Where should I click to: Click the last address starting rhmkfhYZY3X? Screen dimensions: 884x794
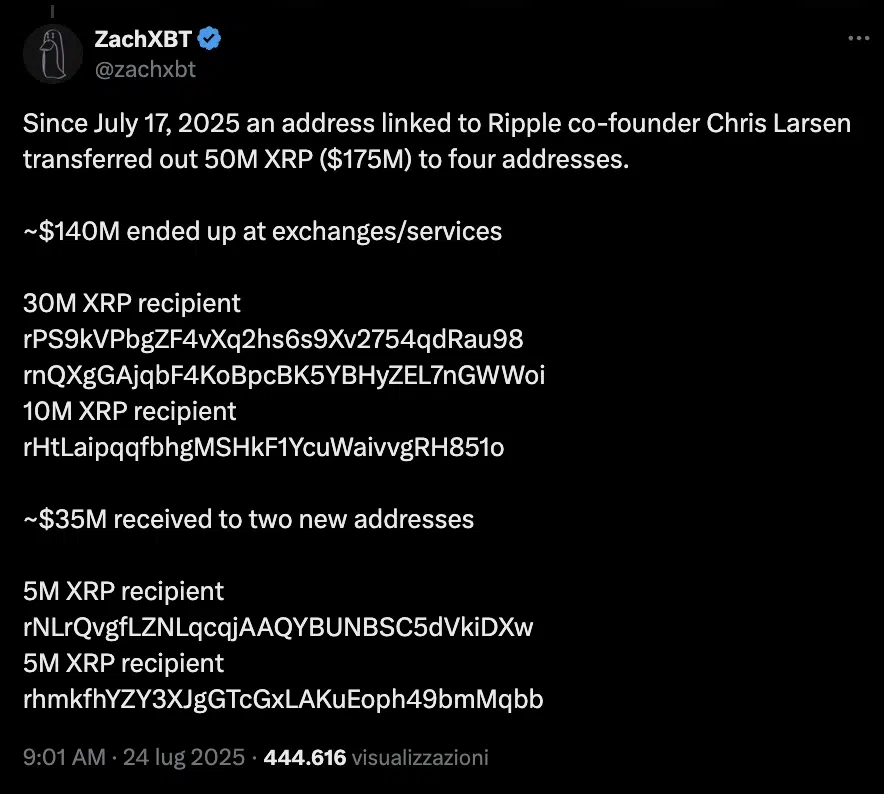point(283,700)
